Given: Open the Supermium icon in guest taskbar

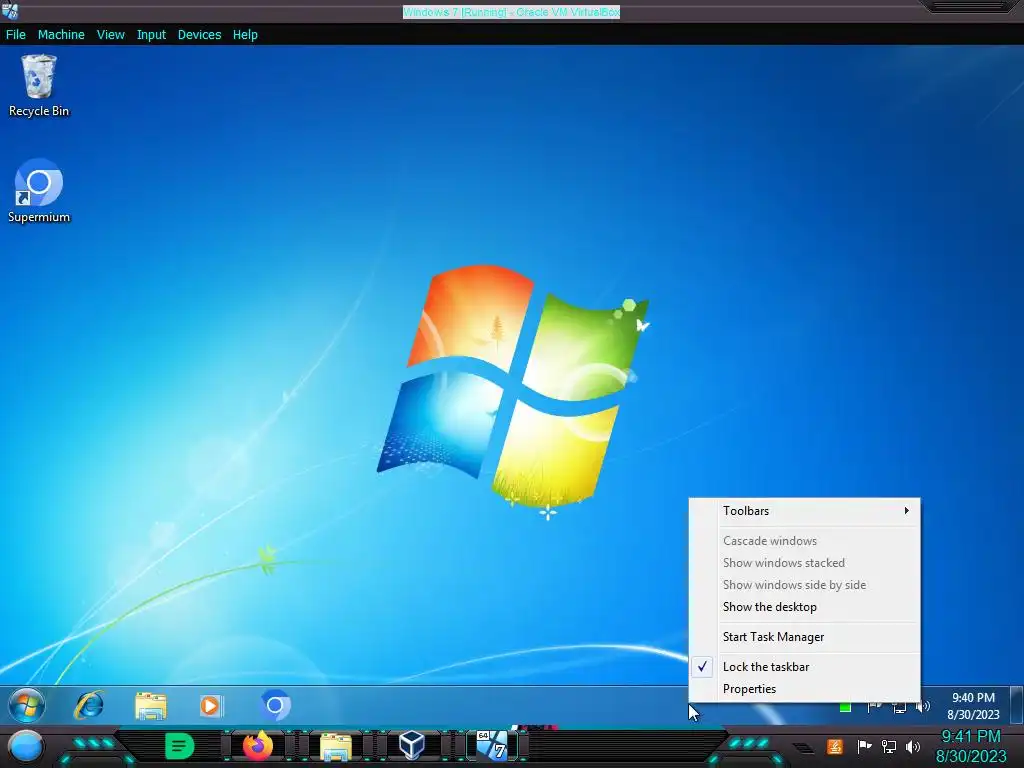Looking at the screenshot, I should [275, 705].
